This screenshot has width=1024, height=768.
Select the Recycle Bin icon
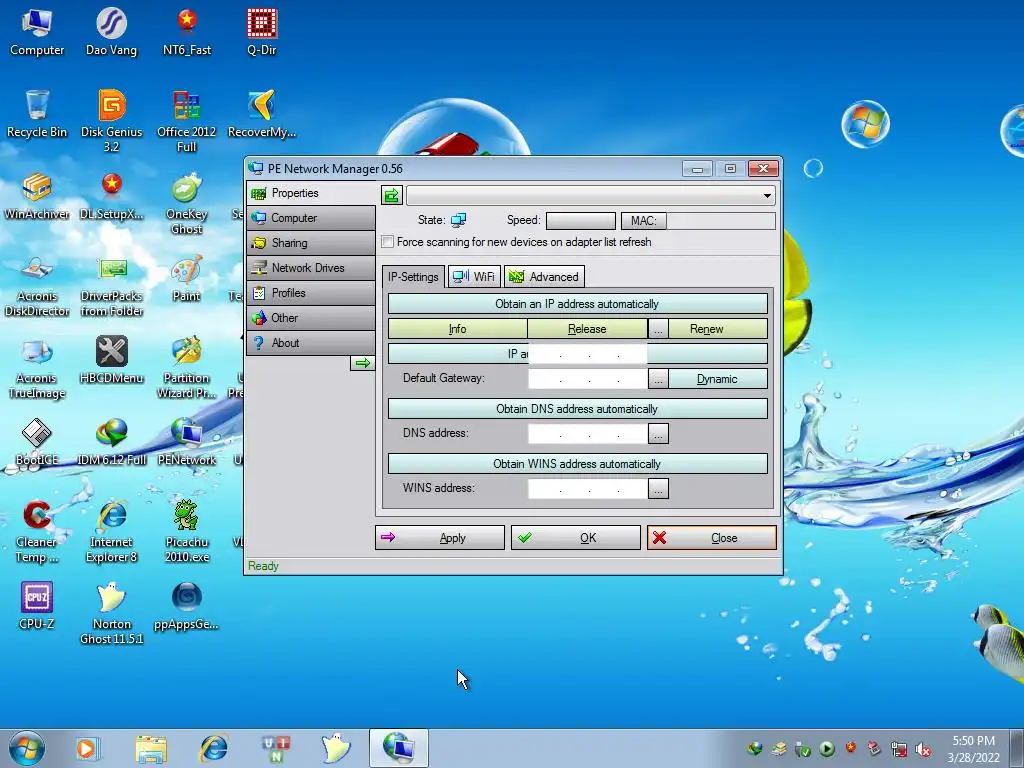coord(37,114)
